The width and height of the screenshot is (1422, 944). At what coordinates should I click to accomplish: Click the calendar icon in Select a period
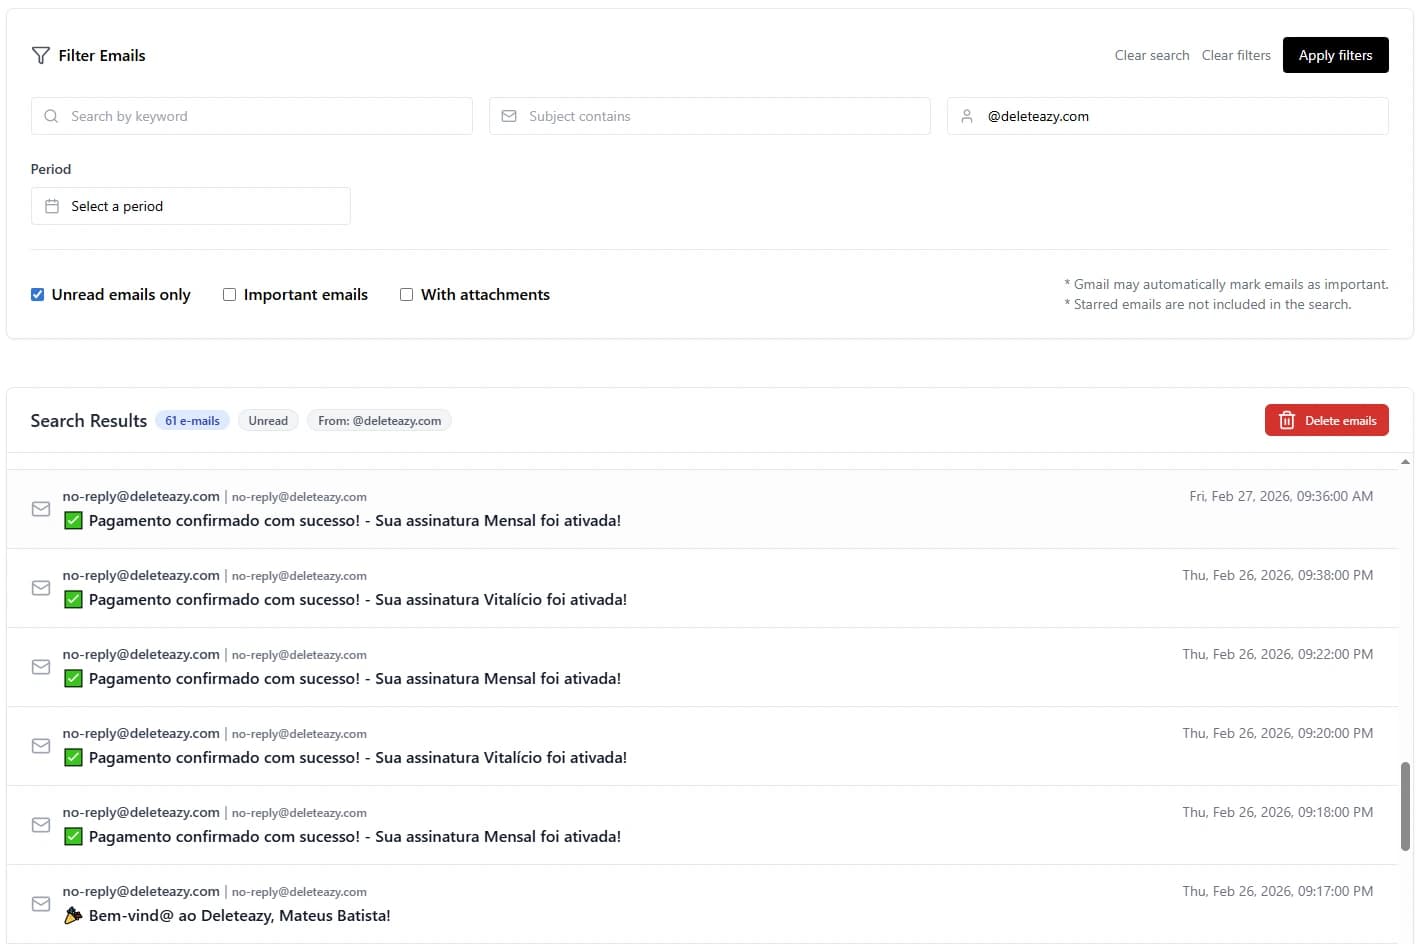tap(52, 206)
